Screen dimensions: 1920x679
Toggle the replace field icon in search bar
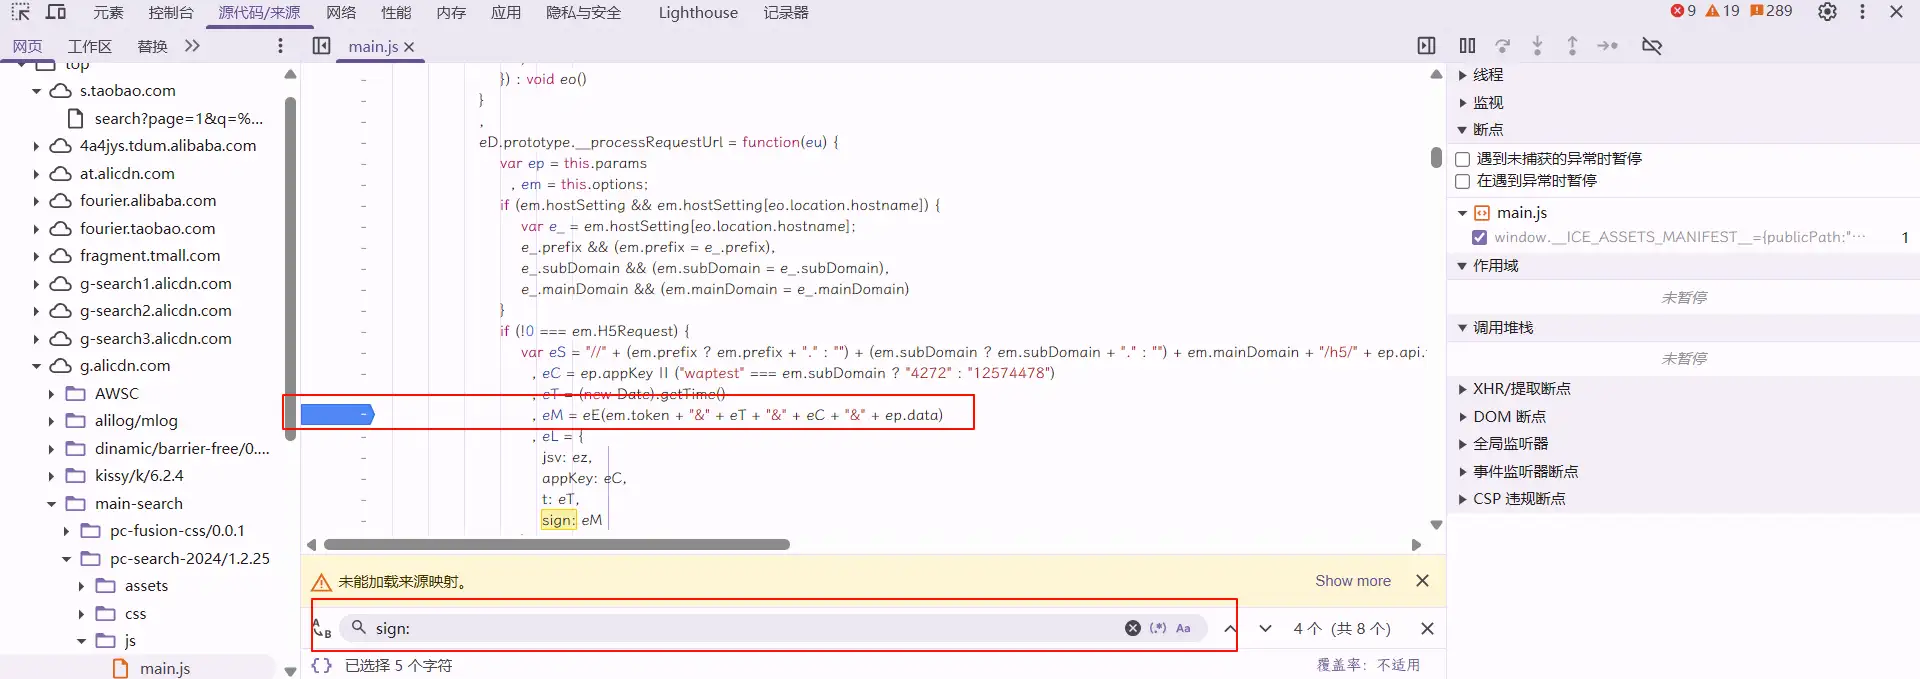(322, 628)
